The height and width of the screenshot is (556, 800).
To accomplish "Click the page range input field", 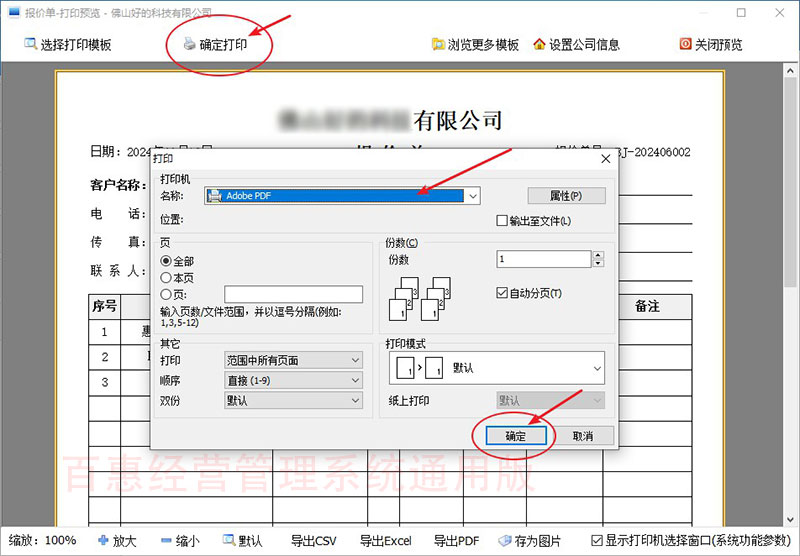I will point(293,294).
